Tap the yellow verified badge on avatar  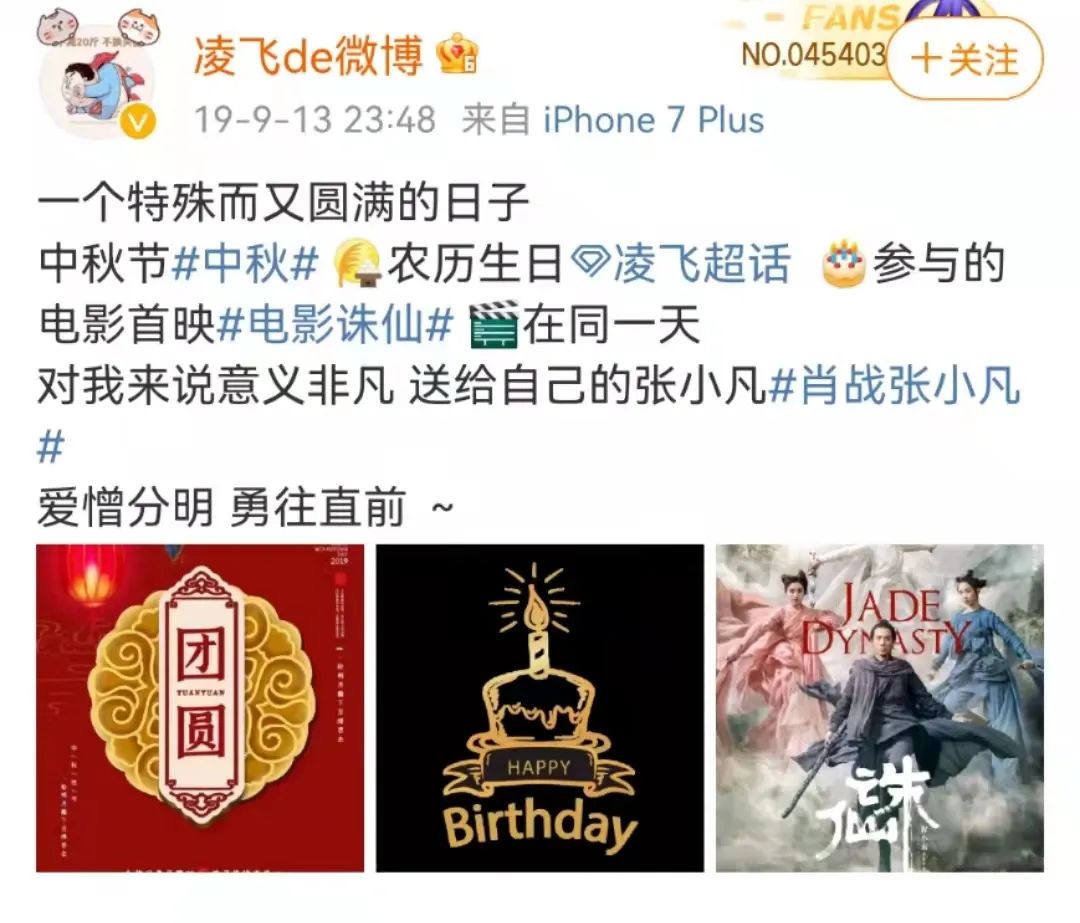pos(138,123)
